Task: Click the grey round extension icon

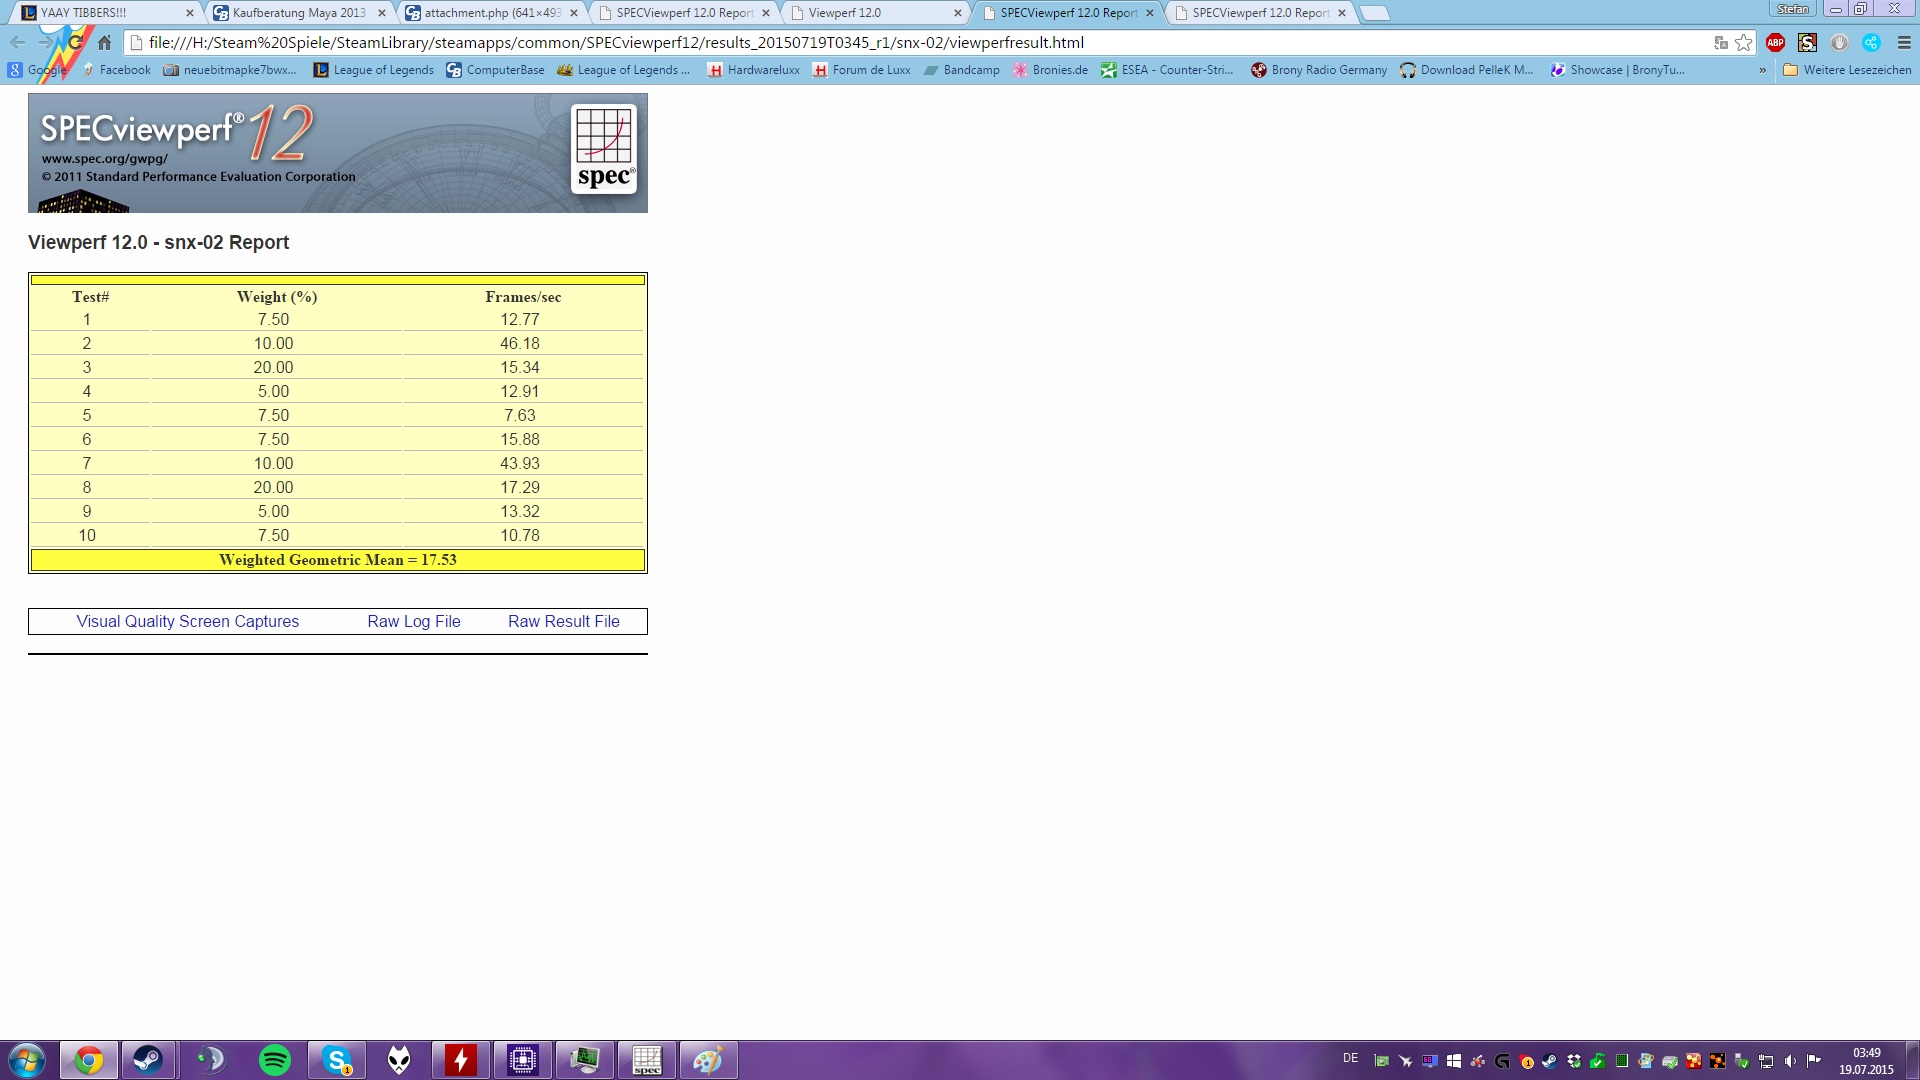Action: (1840, 43)
